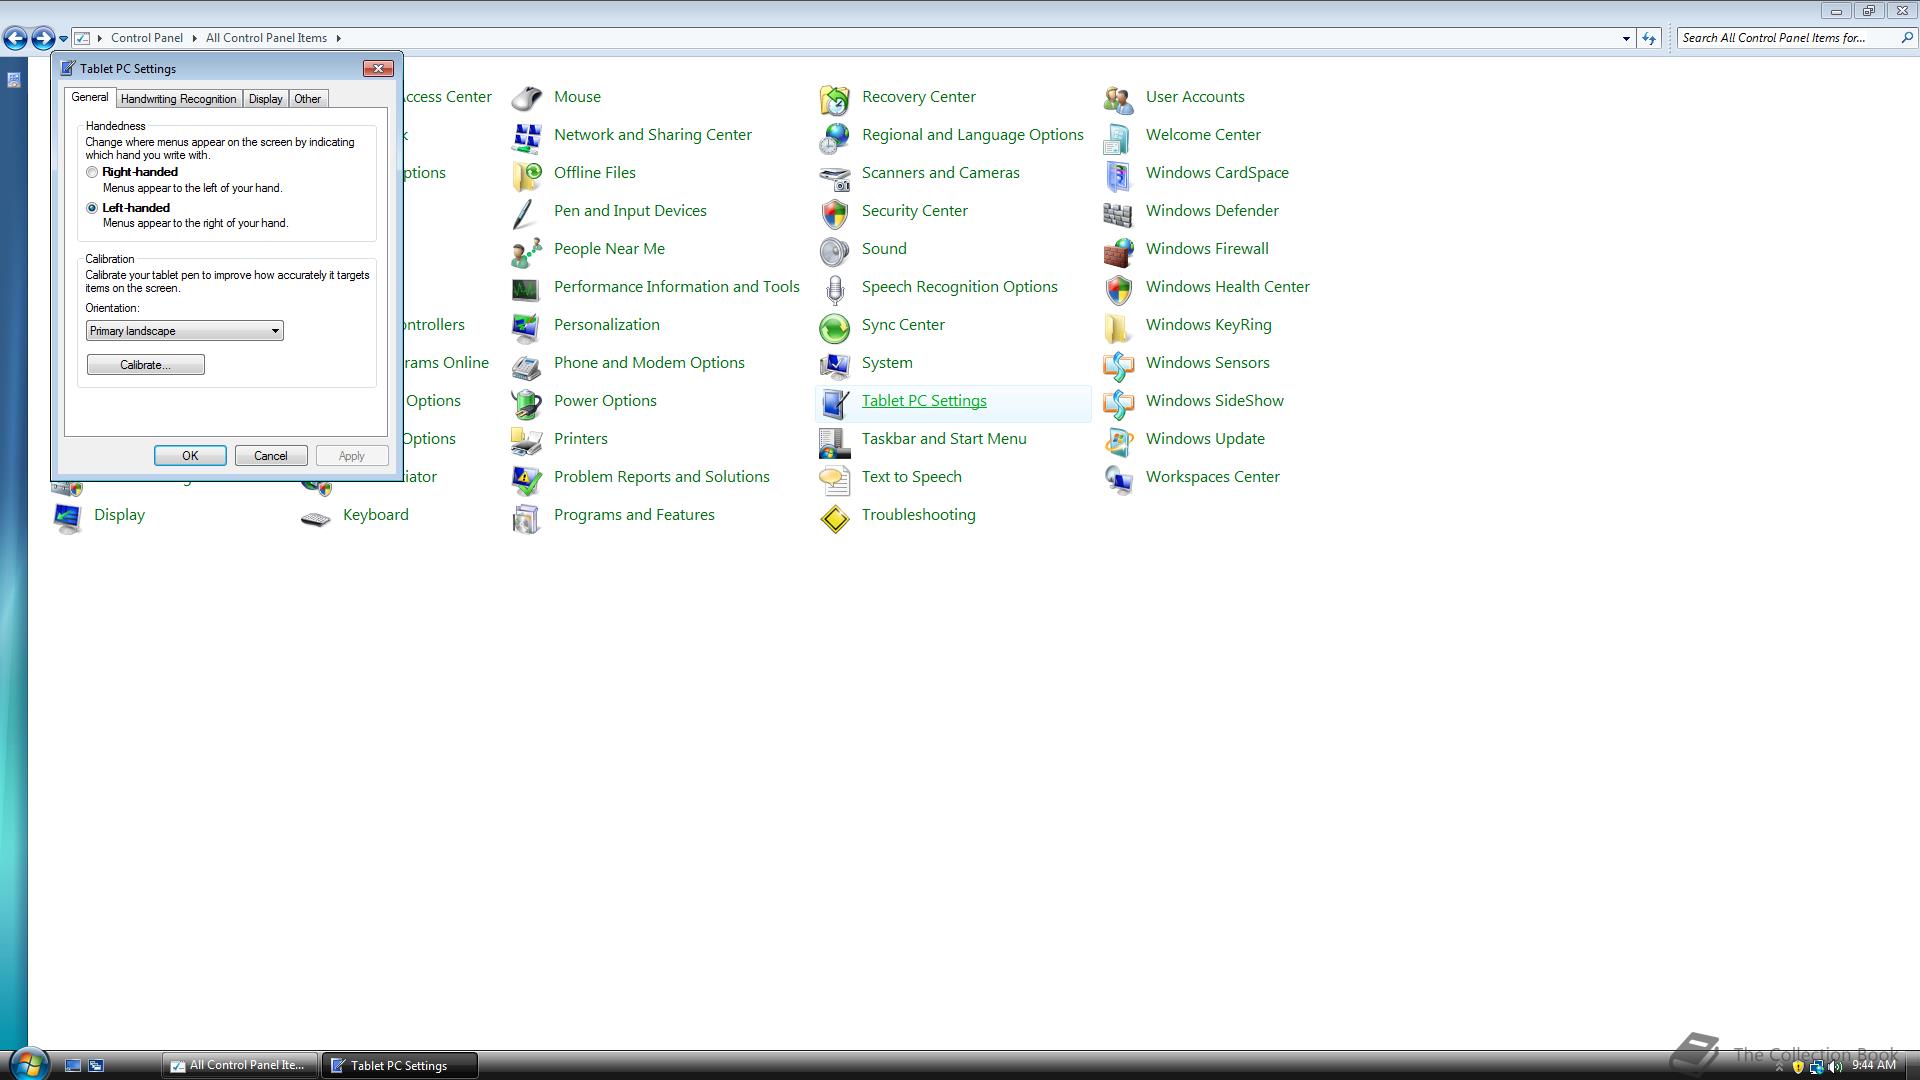Open the Start menu orb

click(29, 1062)
